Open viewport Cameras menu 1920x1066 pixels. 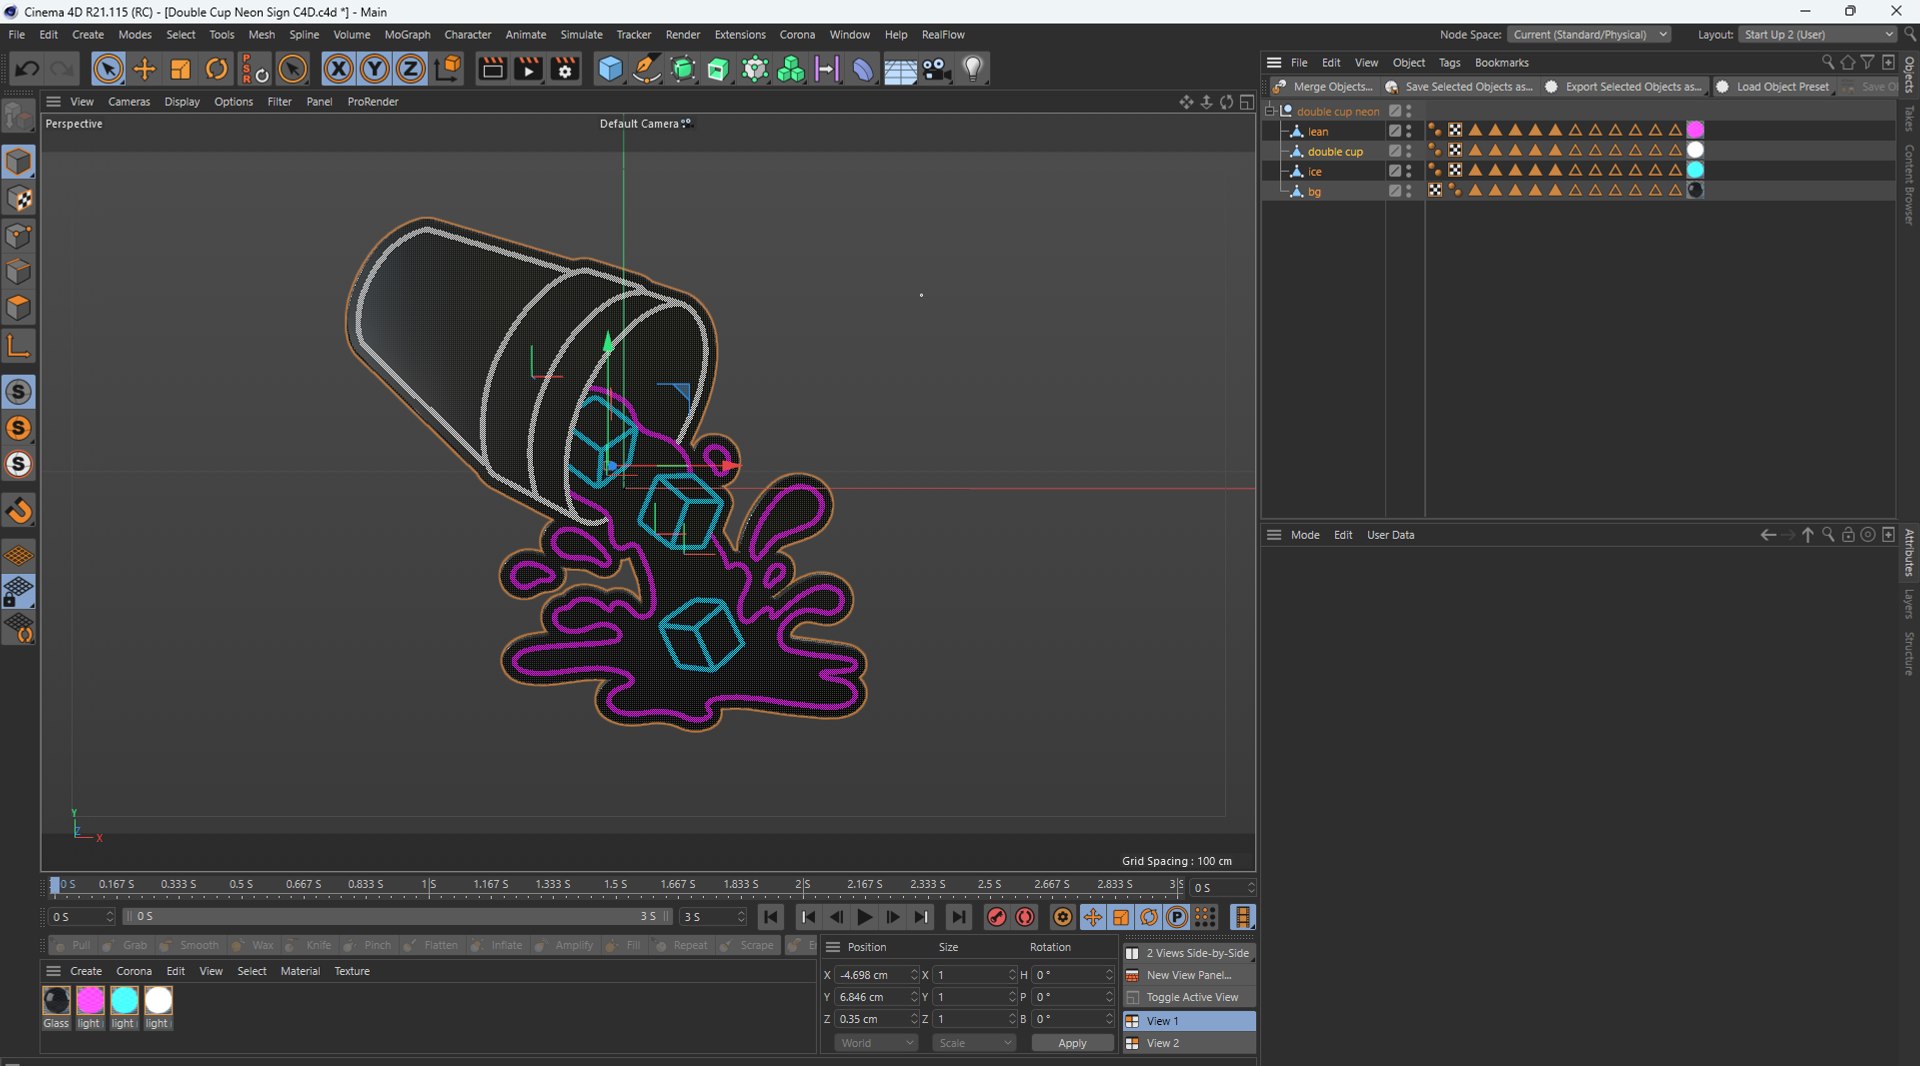(x=129, y=101)
